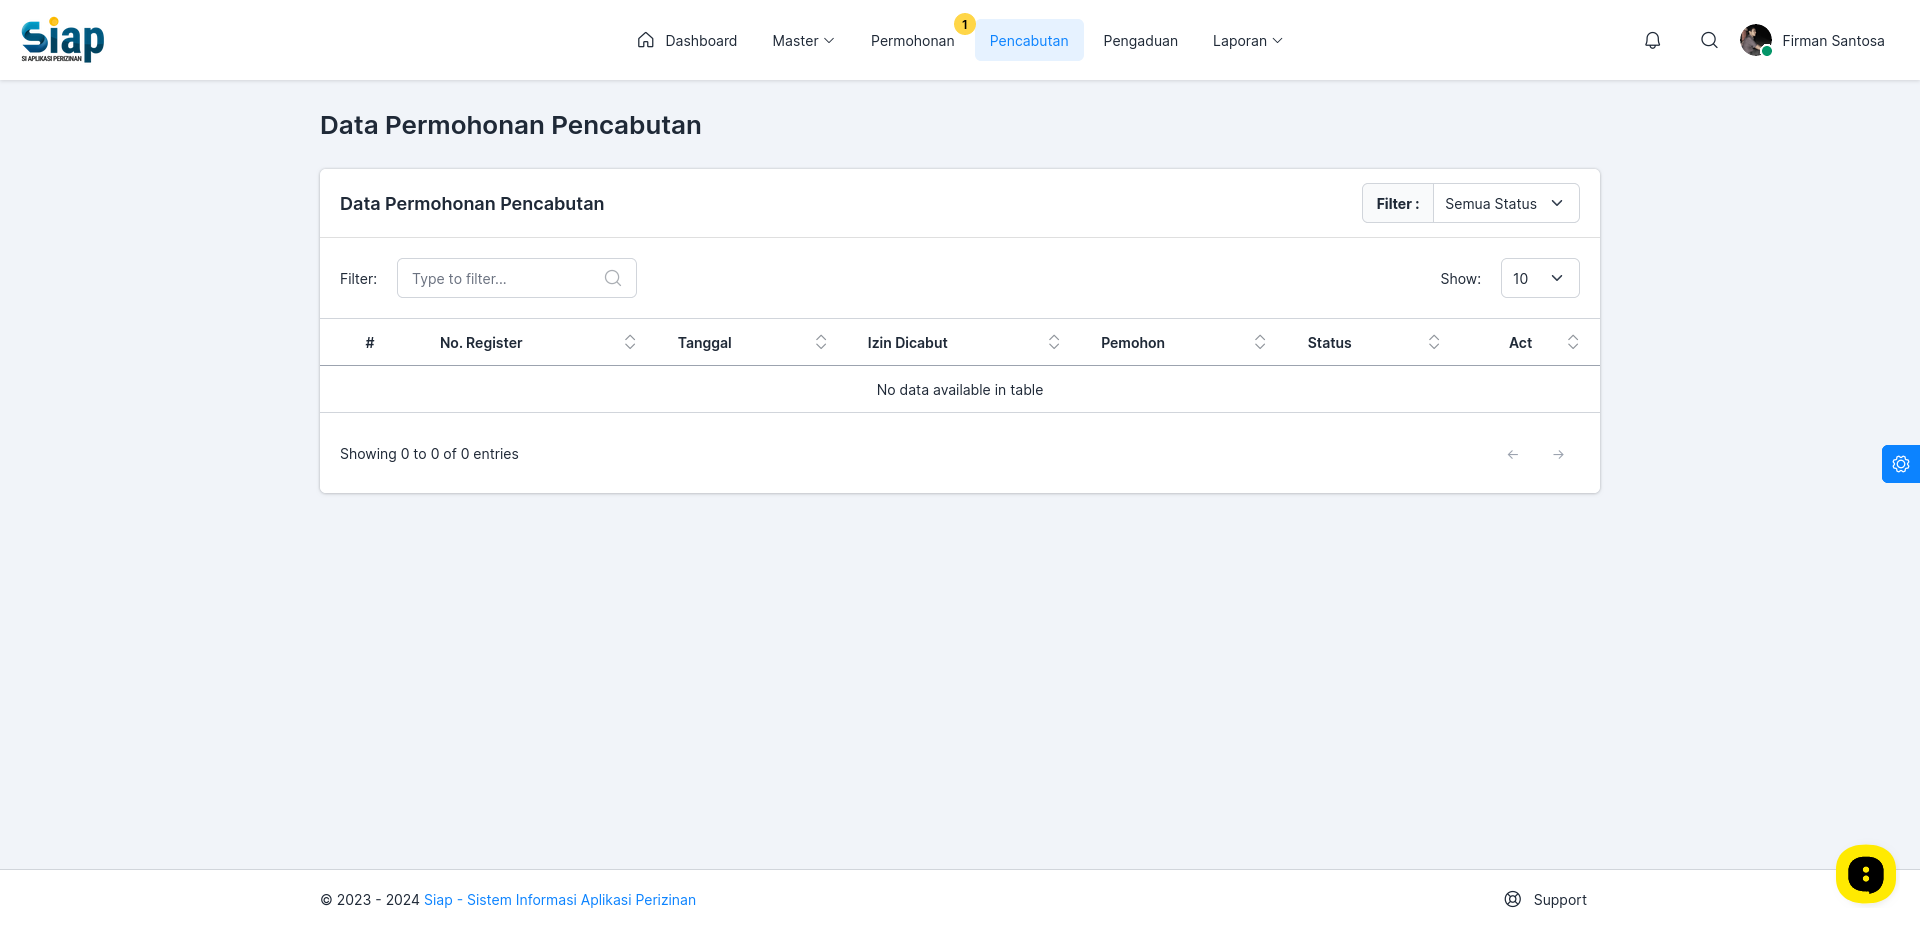This screenshot has height=928, width=1920.
Task: Click Firman Santosa's avatar picture
Action: pyautogui.click(x=1756, y=40)
